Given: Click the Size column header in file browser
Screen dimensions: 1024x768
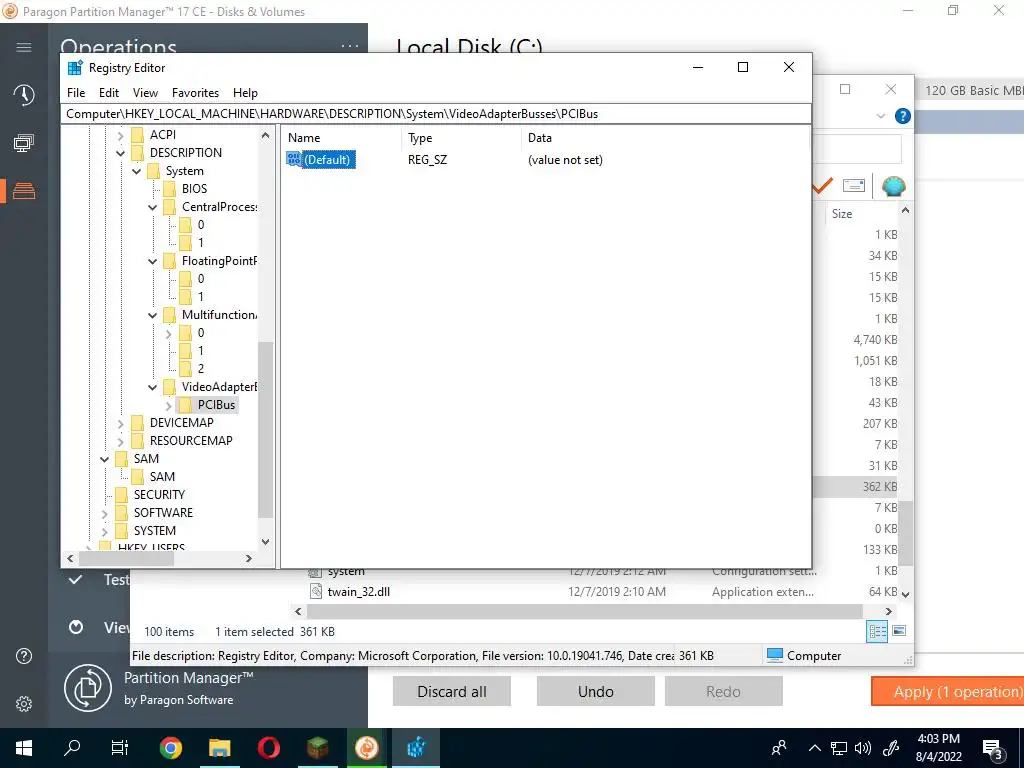Looking at the screenshot, I should pos(842,214).
